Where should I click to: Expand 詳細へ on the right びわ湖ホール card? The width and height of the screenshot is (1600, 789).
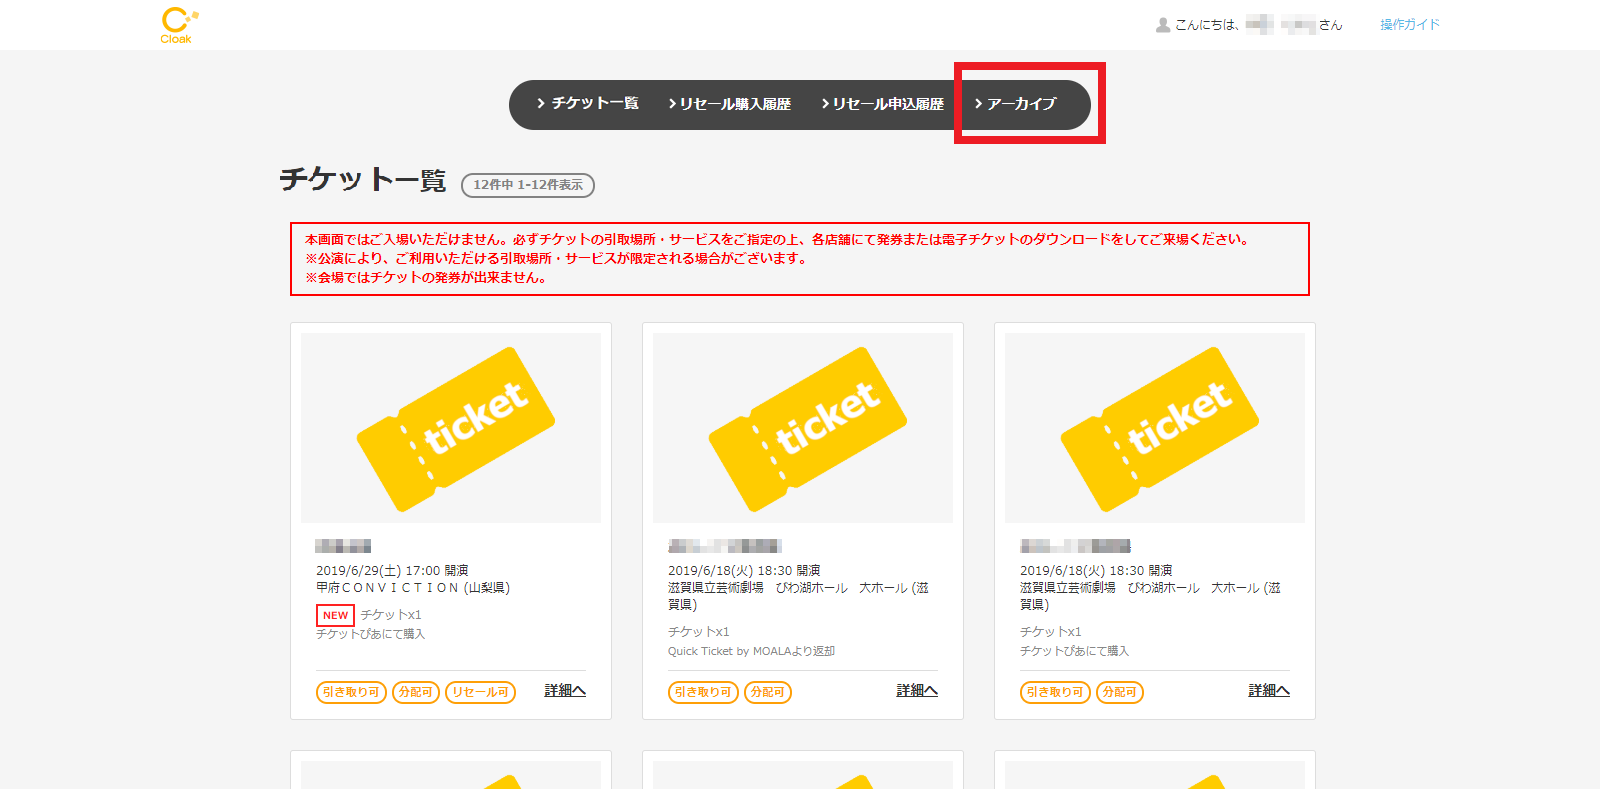[1269, 691]
